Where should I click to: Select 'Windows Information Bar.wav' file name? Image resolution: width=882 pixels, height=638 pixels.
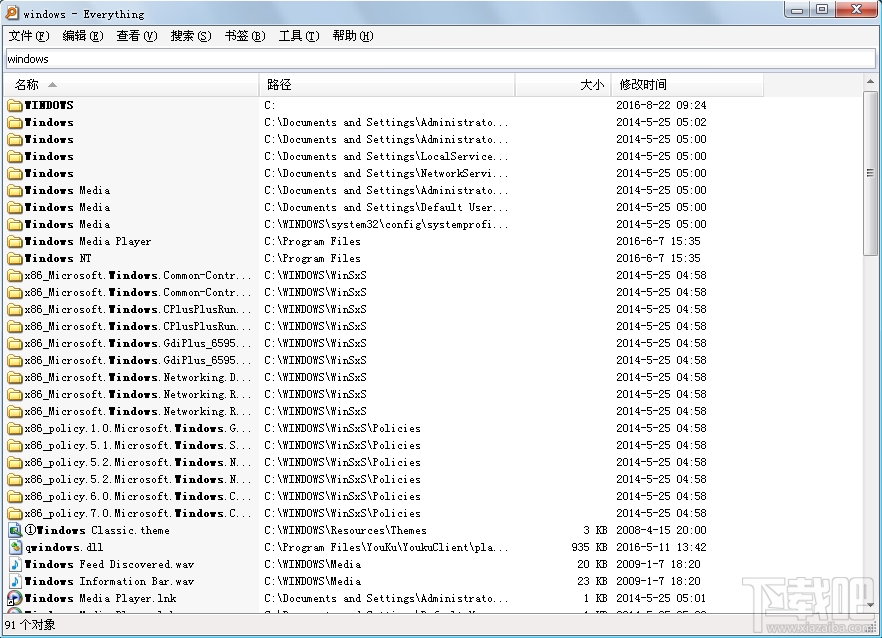coord(109,581)
